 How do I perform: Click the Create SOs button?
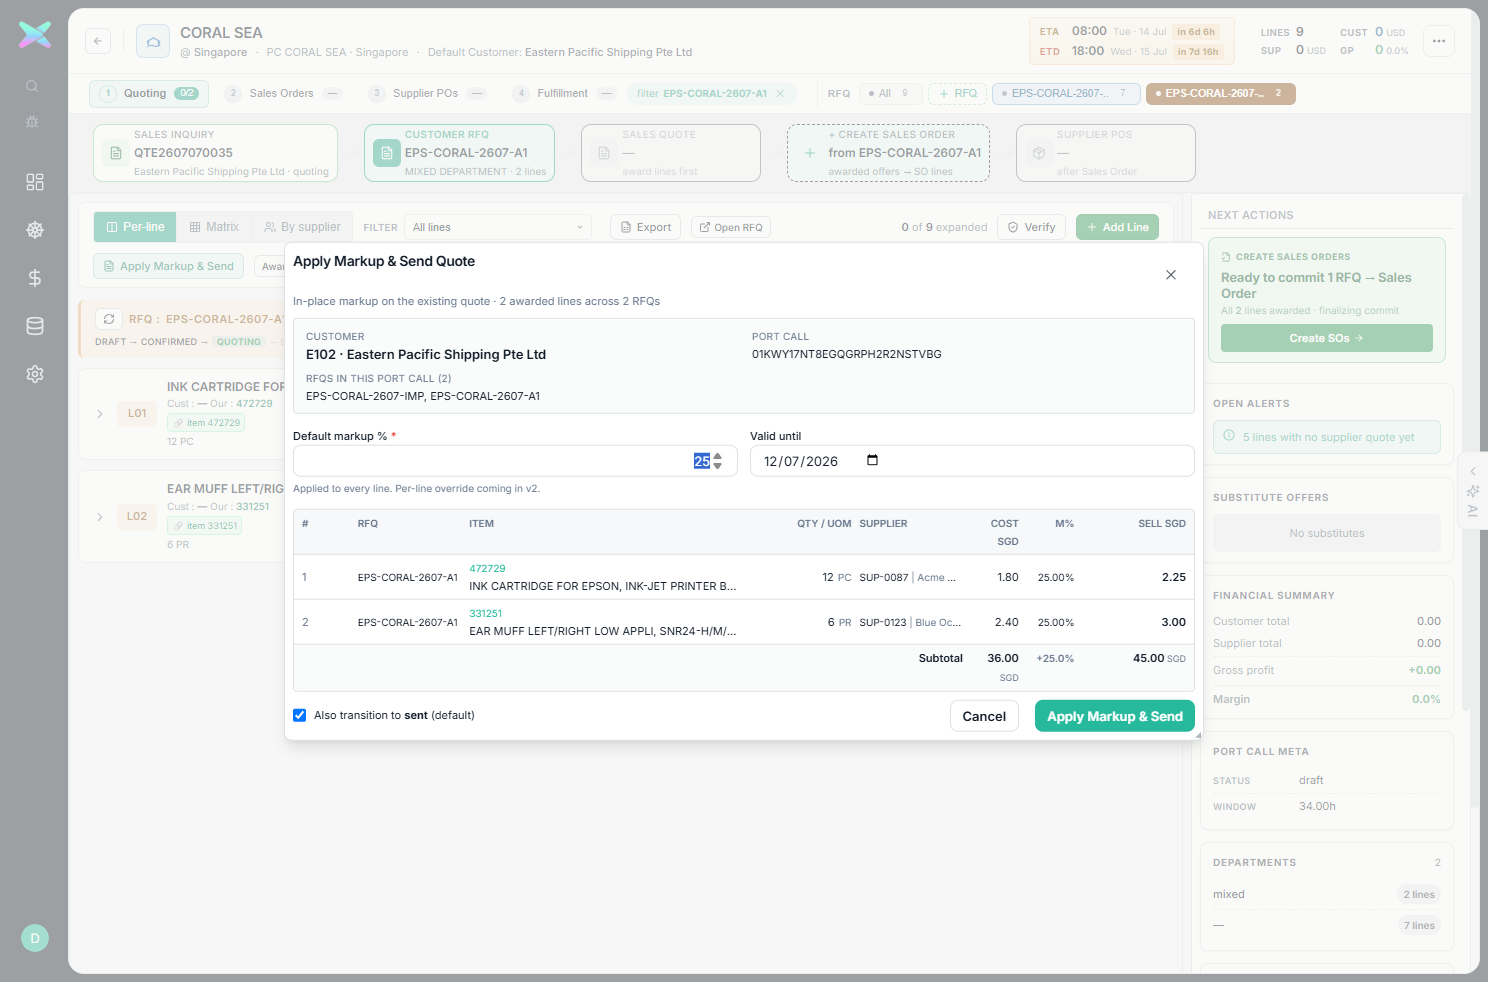[x=1326, y=338]
